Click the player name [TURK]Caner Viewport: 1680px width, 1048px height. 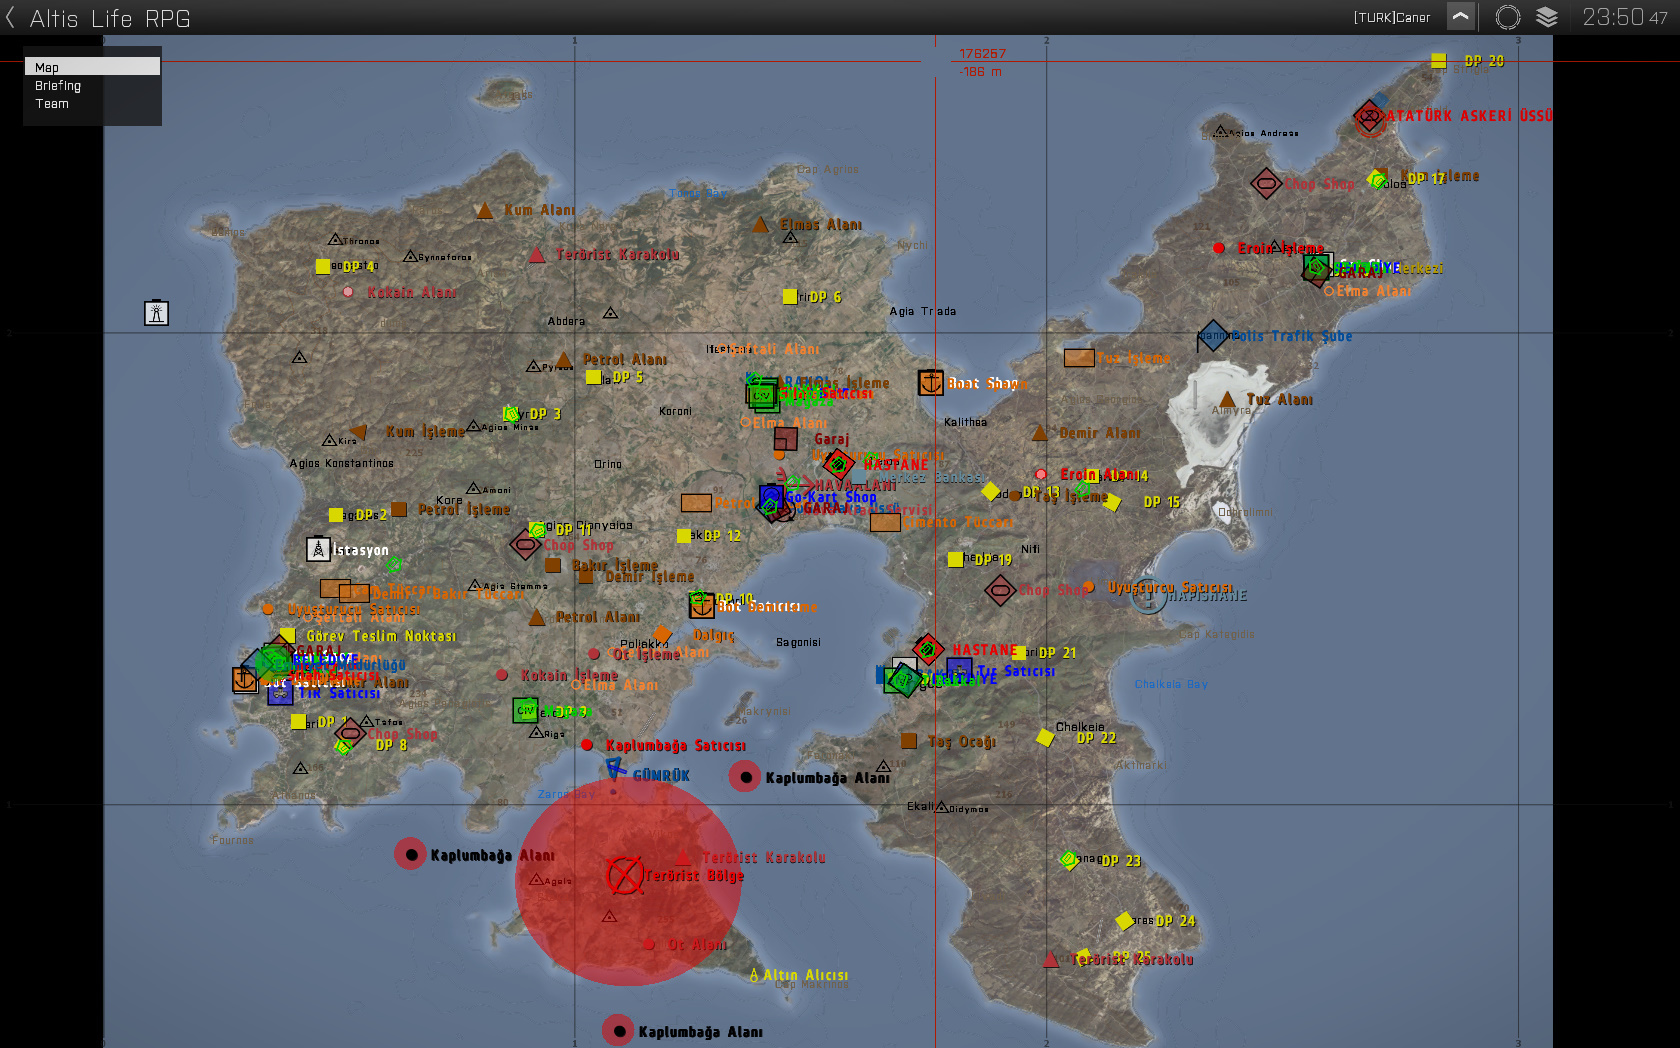[x=1392, y=18]
